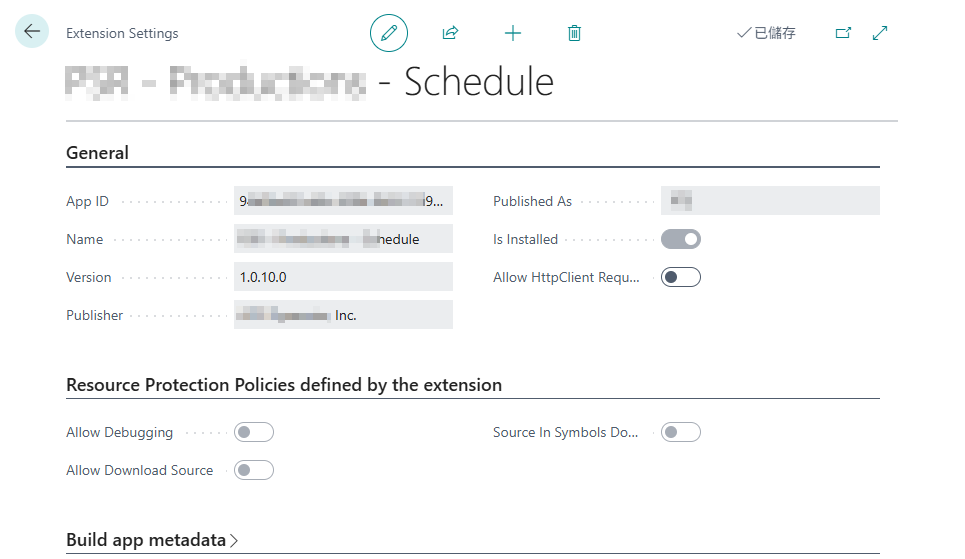Click the plus new icon
Viewport: 965px width, 559px height.
click(513, 33)
